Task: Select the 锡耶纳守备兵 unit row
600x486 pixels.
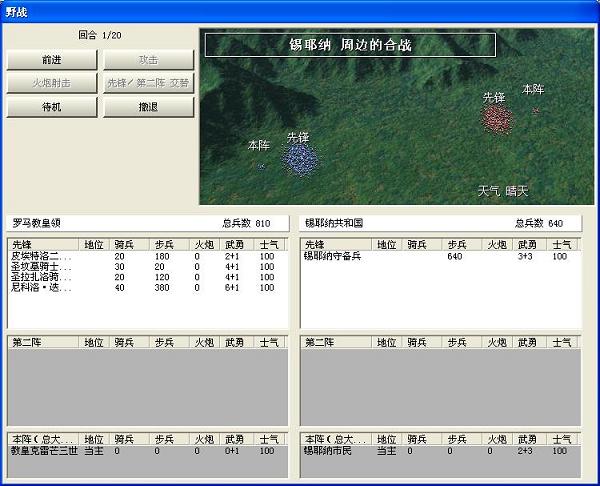Action: pyautogui.click(x=440, y=256)
